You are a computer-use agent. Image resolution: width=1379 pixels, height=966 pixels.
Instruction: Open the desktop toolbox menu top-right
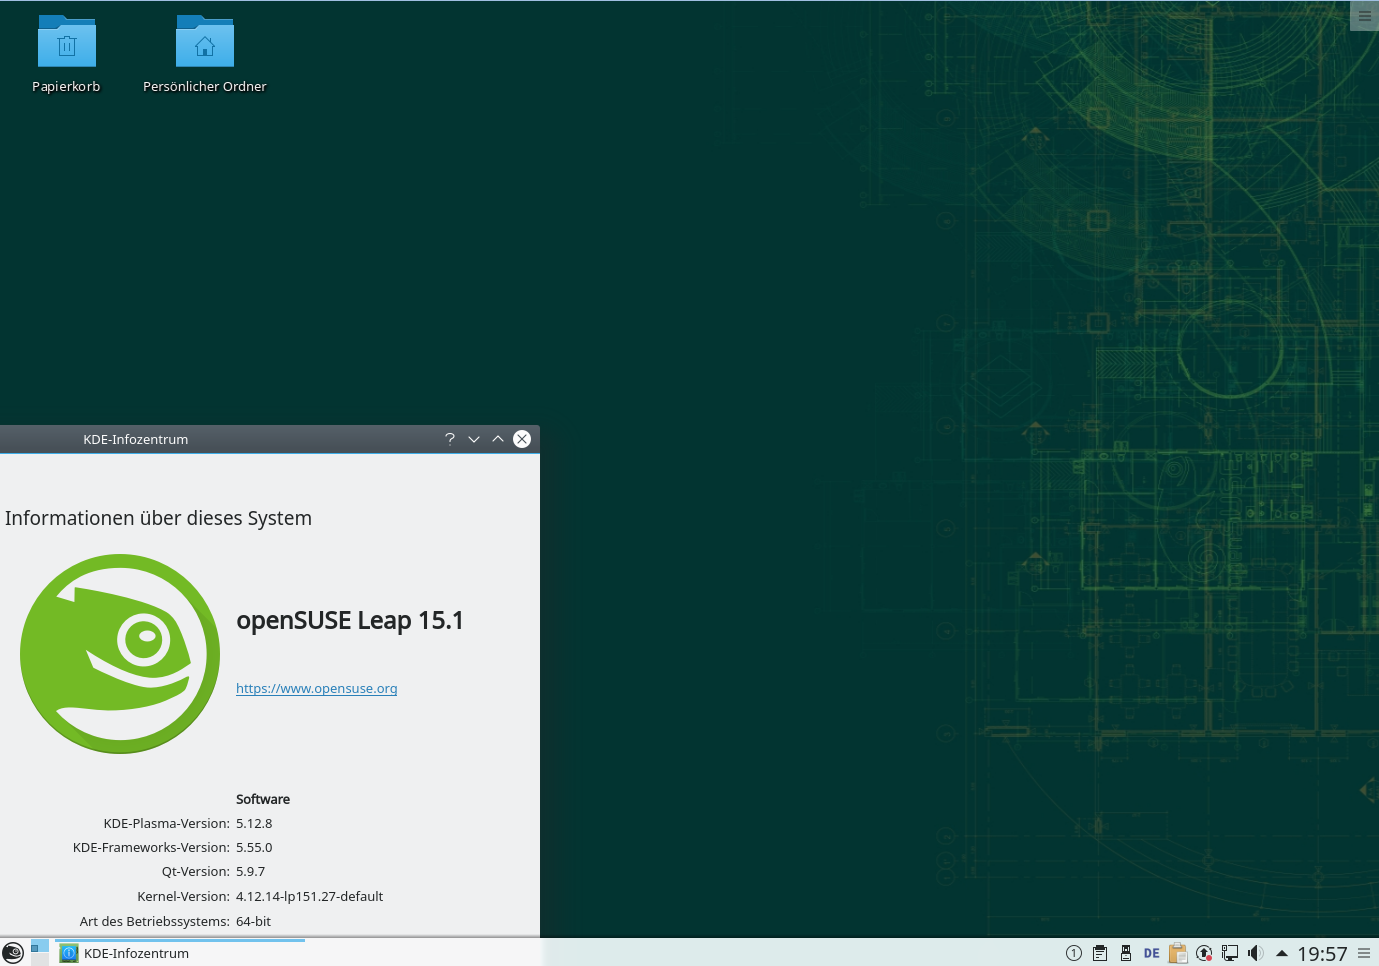coord(1365,16)
